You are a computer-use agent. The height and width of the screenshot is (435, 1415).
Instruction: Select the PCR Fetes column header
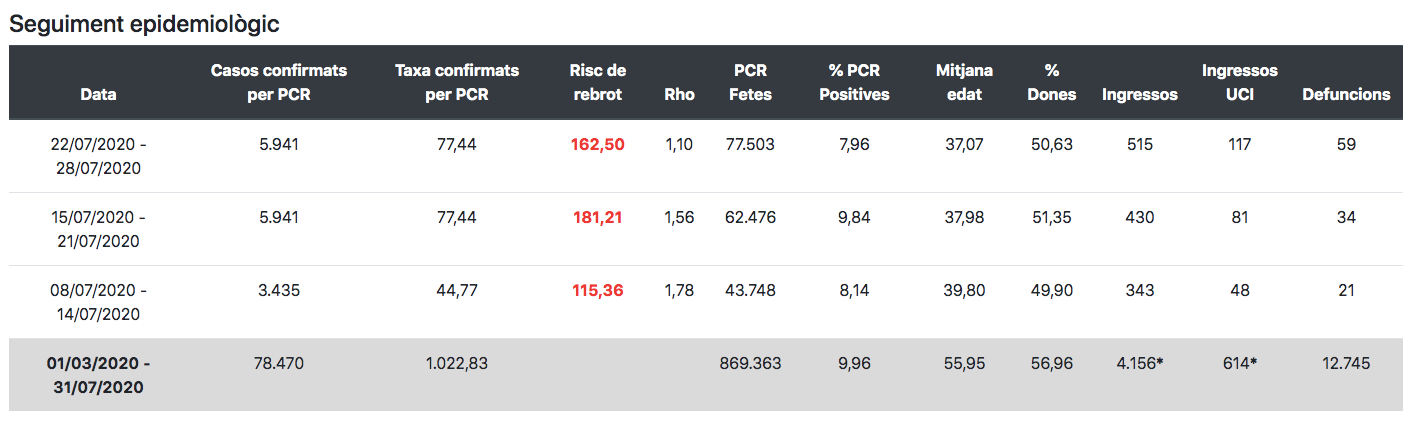750,82
